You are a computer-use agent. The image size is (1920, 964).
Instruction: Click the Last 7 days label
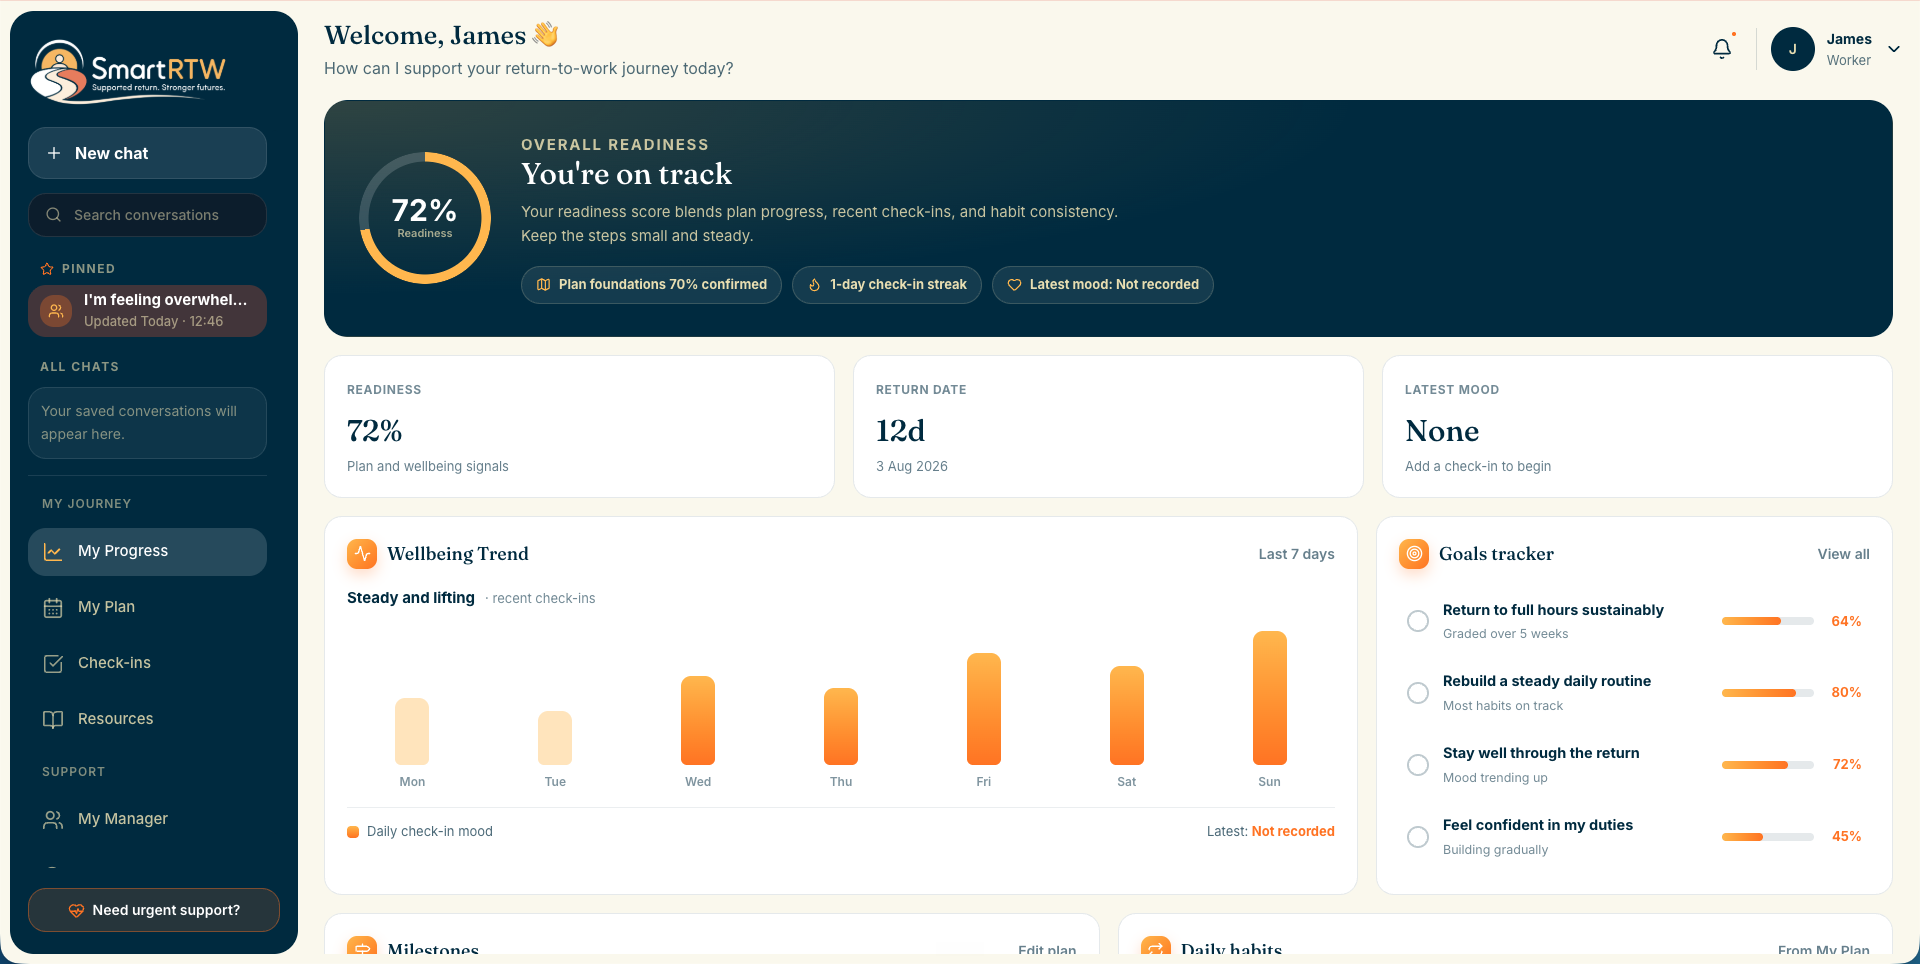click(x=1296, y=554)
